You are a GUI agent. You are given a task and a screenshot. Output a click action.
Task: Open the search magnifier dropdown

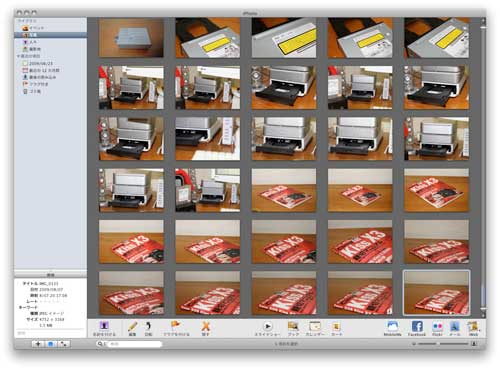click(100, 344)
